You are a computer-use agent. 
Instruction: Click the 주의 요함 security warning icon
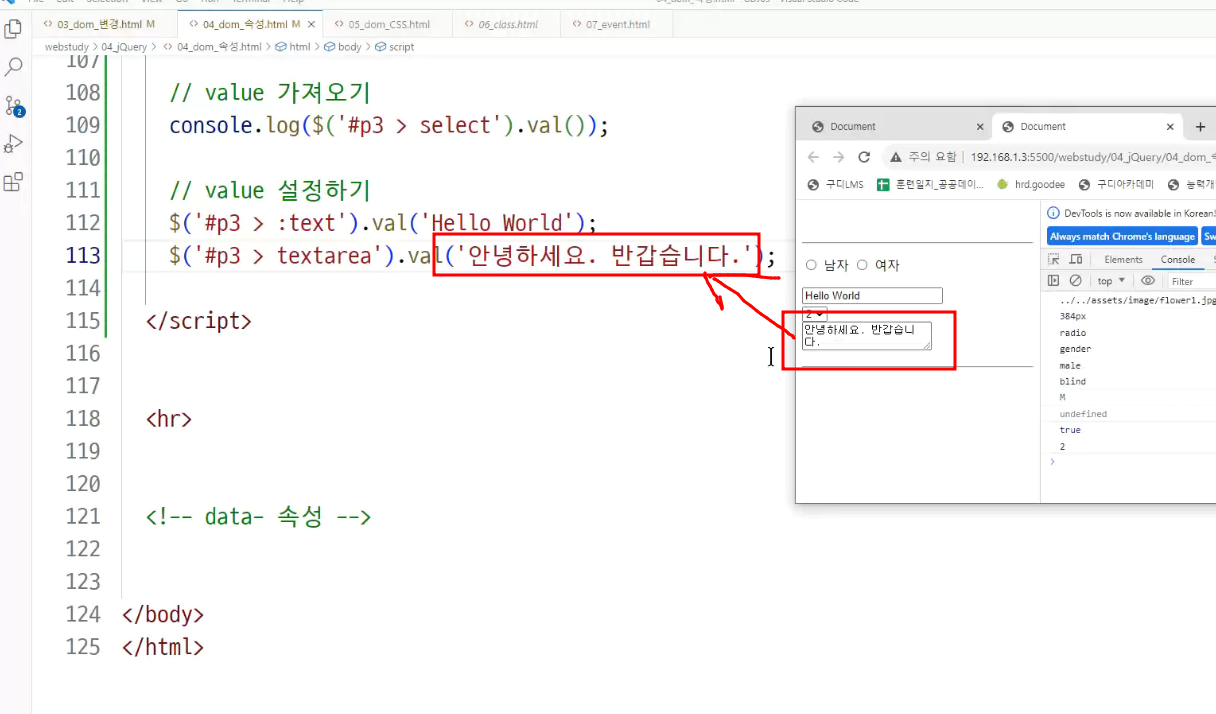[x=897, y=157]
